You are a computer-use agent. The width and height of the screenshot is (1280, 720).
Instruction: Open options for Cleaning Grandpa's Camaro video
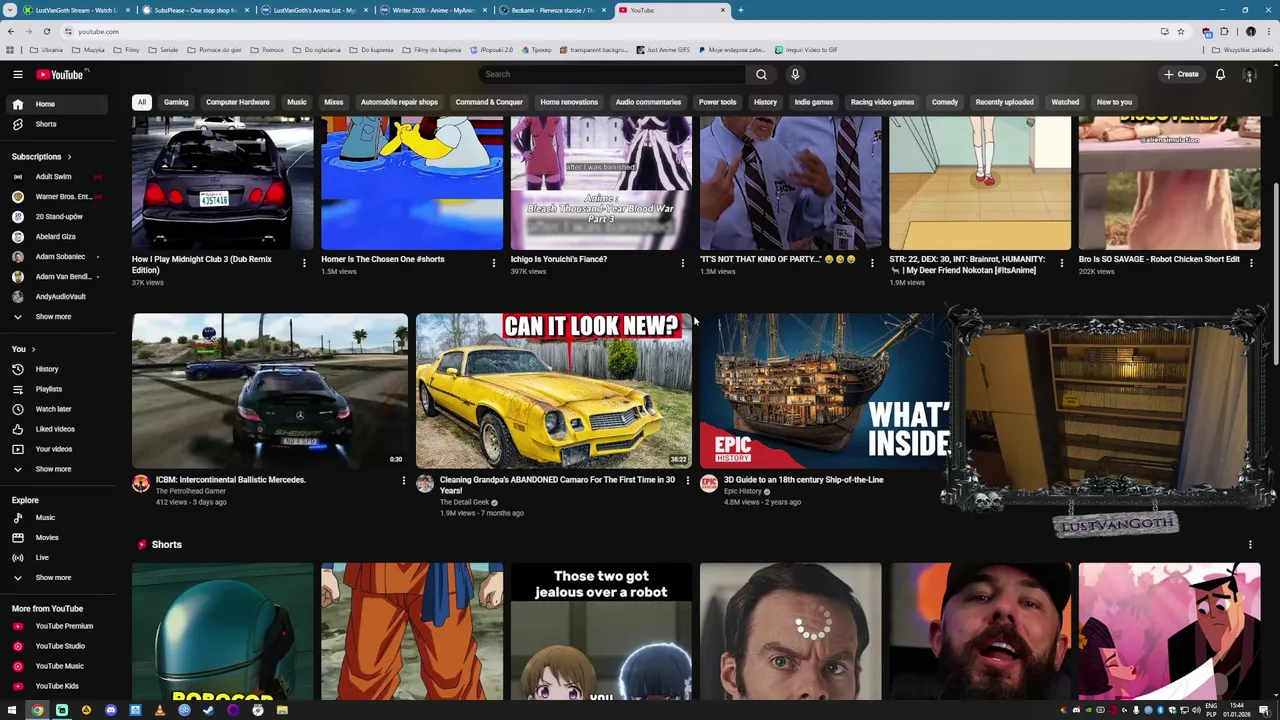coord(687,482)
